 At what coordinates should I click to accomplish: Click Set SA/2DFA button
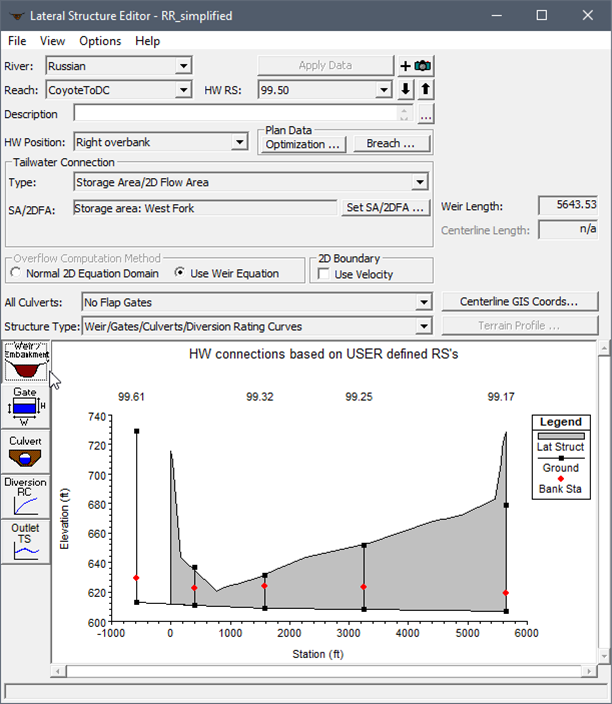point(385,207)
